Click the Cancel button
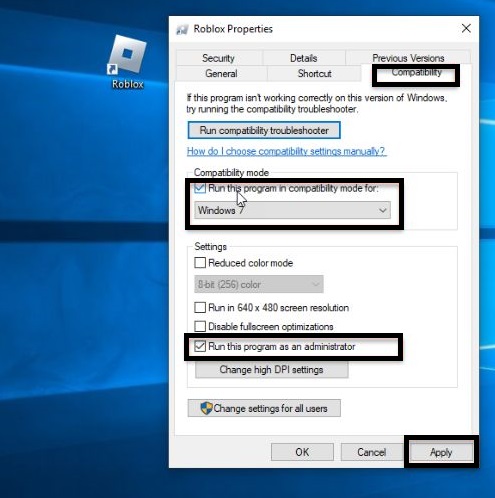This screenshot has height=498, width=495. [x=372, y=452]
